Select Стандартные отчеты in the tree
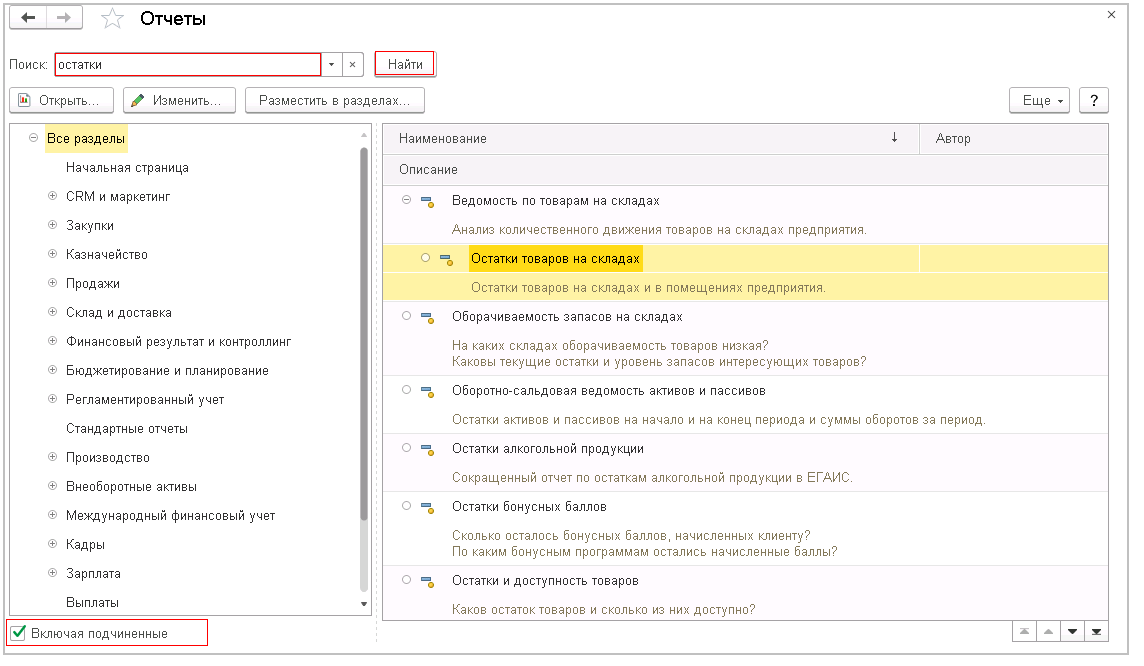This screenshot has width=1144, height=666. [x=127, y=429]
